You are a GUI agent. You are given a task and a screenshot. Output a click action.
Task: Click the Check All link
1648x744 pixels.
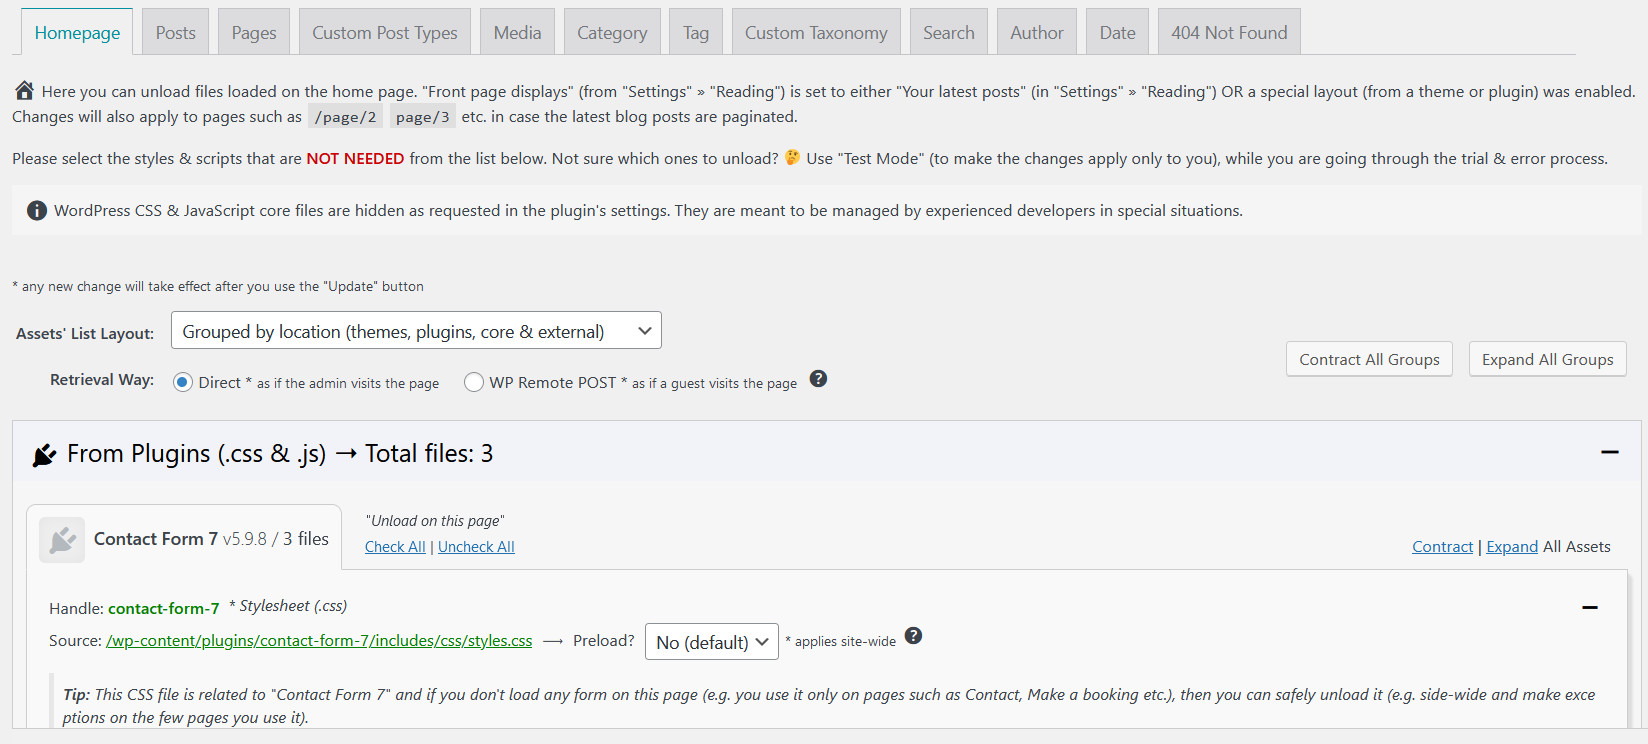click(x=395, y=546)
